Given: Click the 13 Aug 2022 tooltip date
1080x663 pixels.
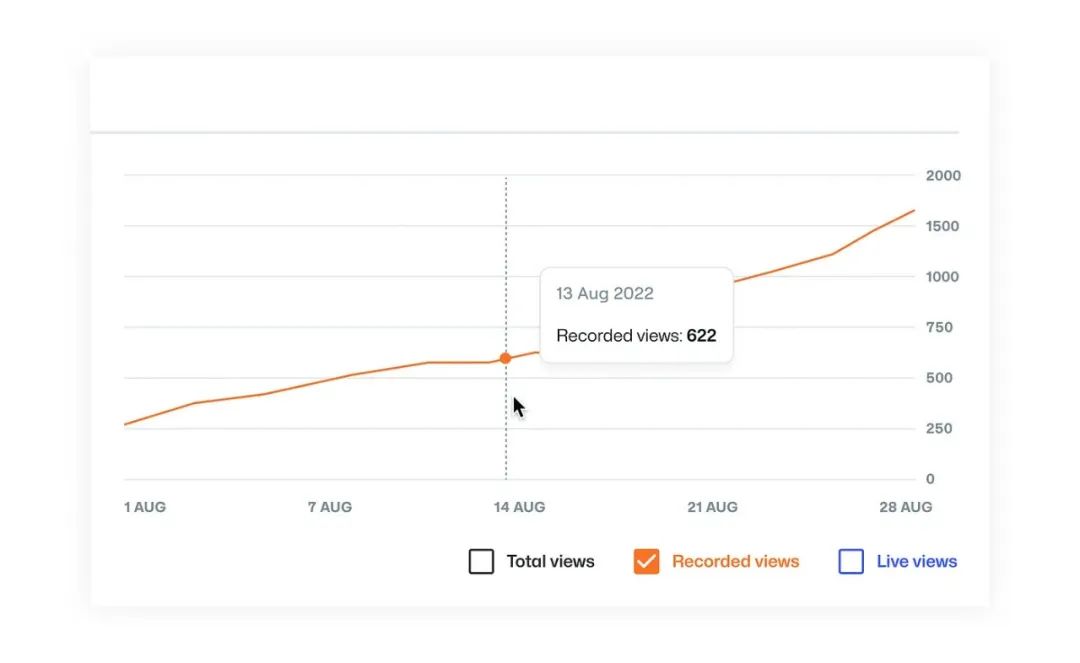Looking at the screenshot, I should pos(605,293).
